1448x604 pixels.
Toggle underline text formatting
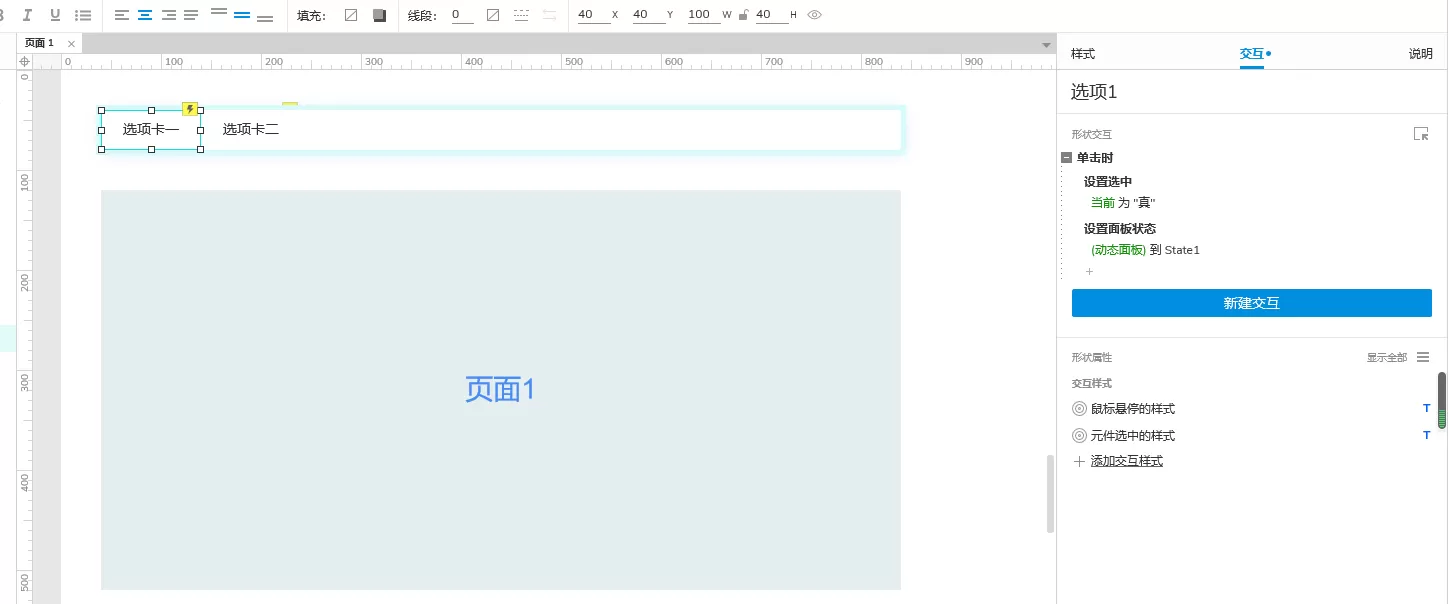pos(55,15)
